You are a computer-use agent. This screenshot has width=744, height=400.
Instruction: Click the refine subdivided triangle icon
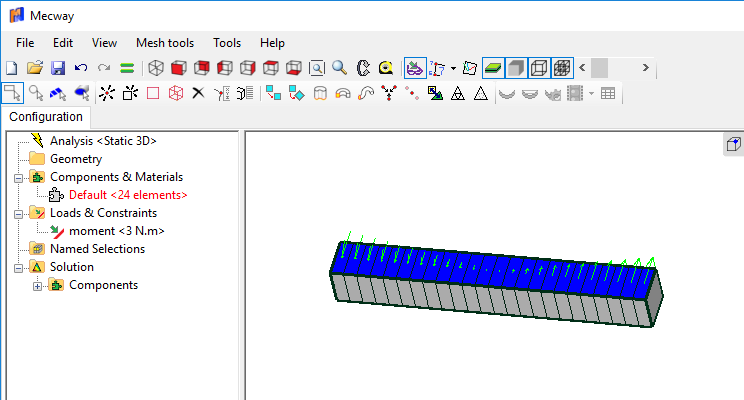point(458,93)
